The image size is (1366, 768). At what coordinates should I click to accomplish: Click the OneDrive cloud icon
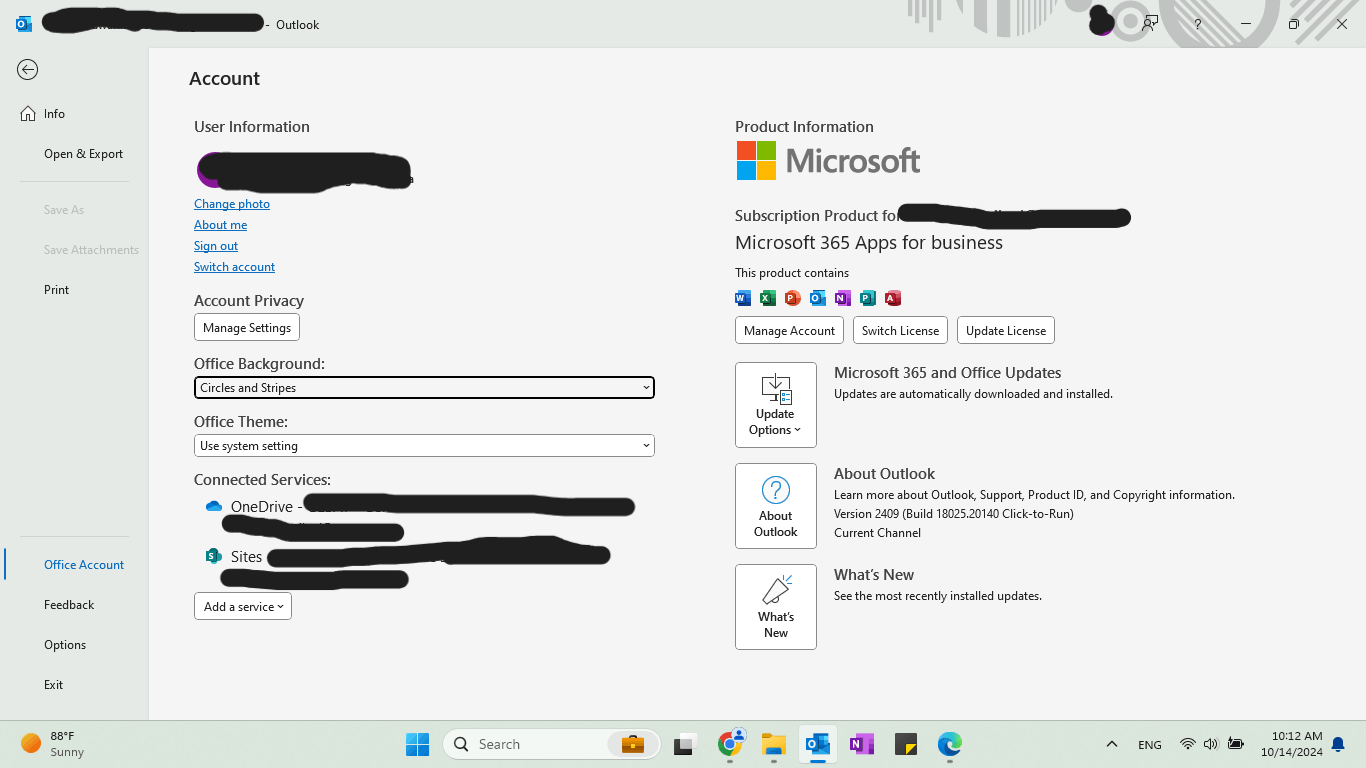(213, 506)
